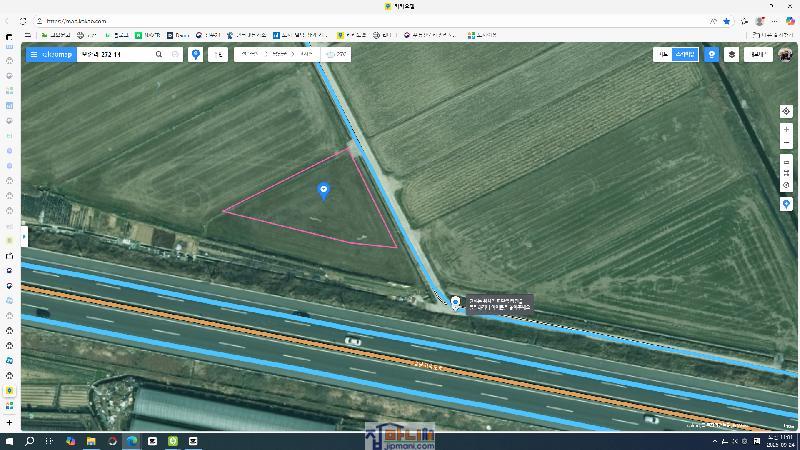
Task: Zoom out with the minus button
Action: coord(786,143)
